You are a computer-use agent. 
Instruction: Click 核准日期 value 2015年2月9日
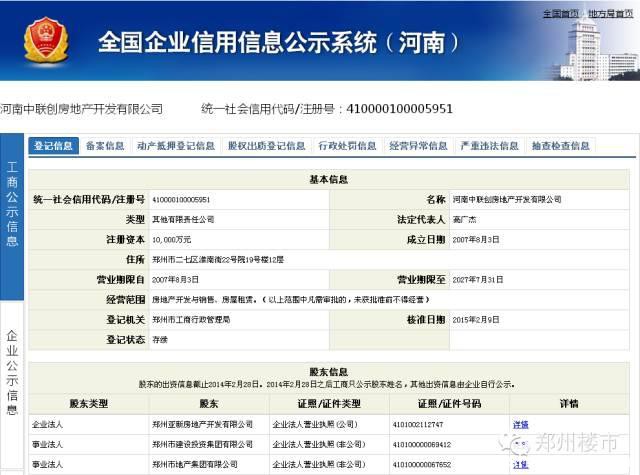click(476, 320)
